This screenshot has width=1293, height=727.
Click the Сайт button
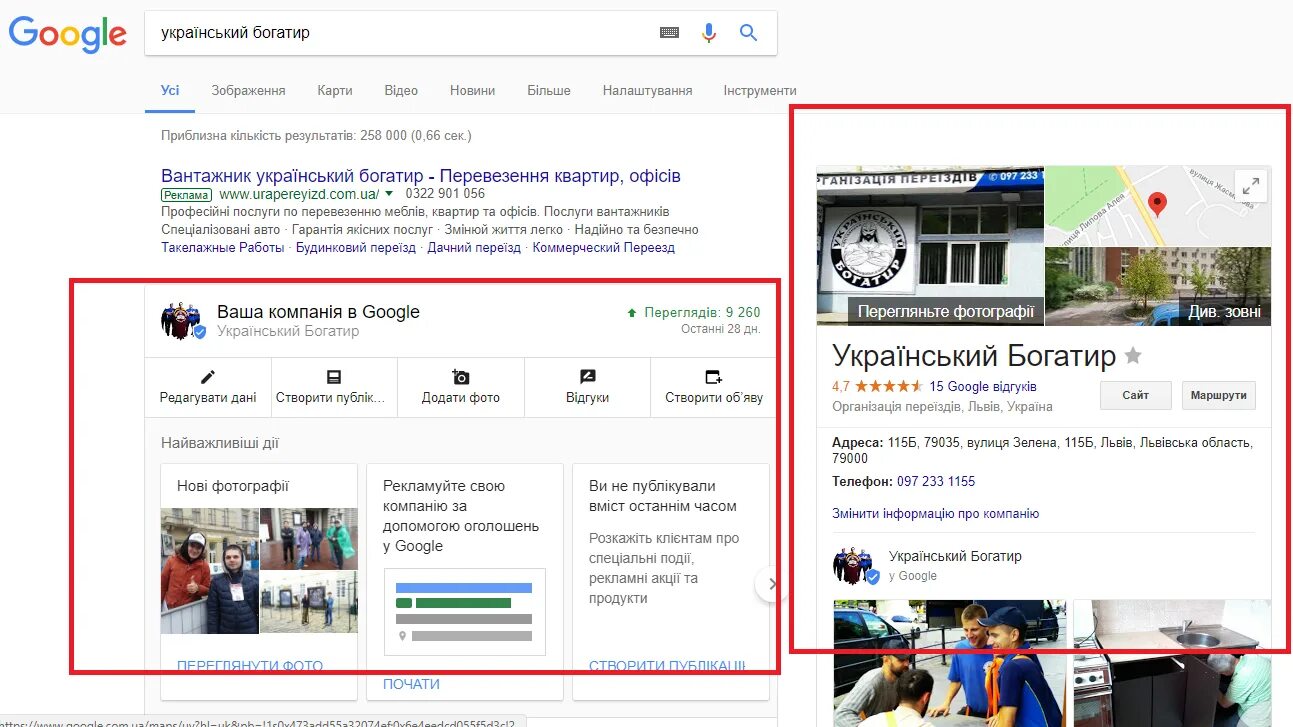tap(1135, 395)
